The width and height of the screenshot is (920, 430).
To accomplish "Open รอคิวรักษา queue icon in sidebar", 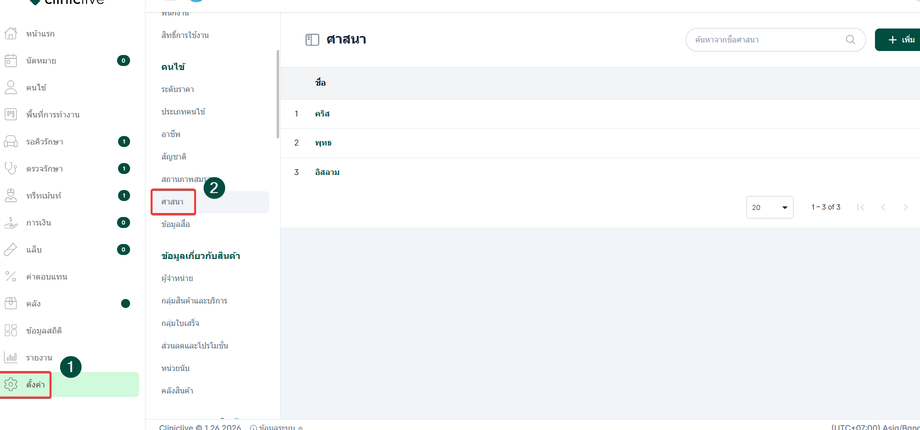I will tap(11, 142).
